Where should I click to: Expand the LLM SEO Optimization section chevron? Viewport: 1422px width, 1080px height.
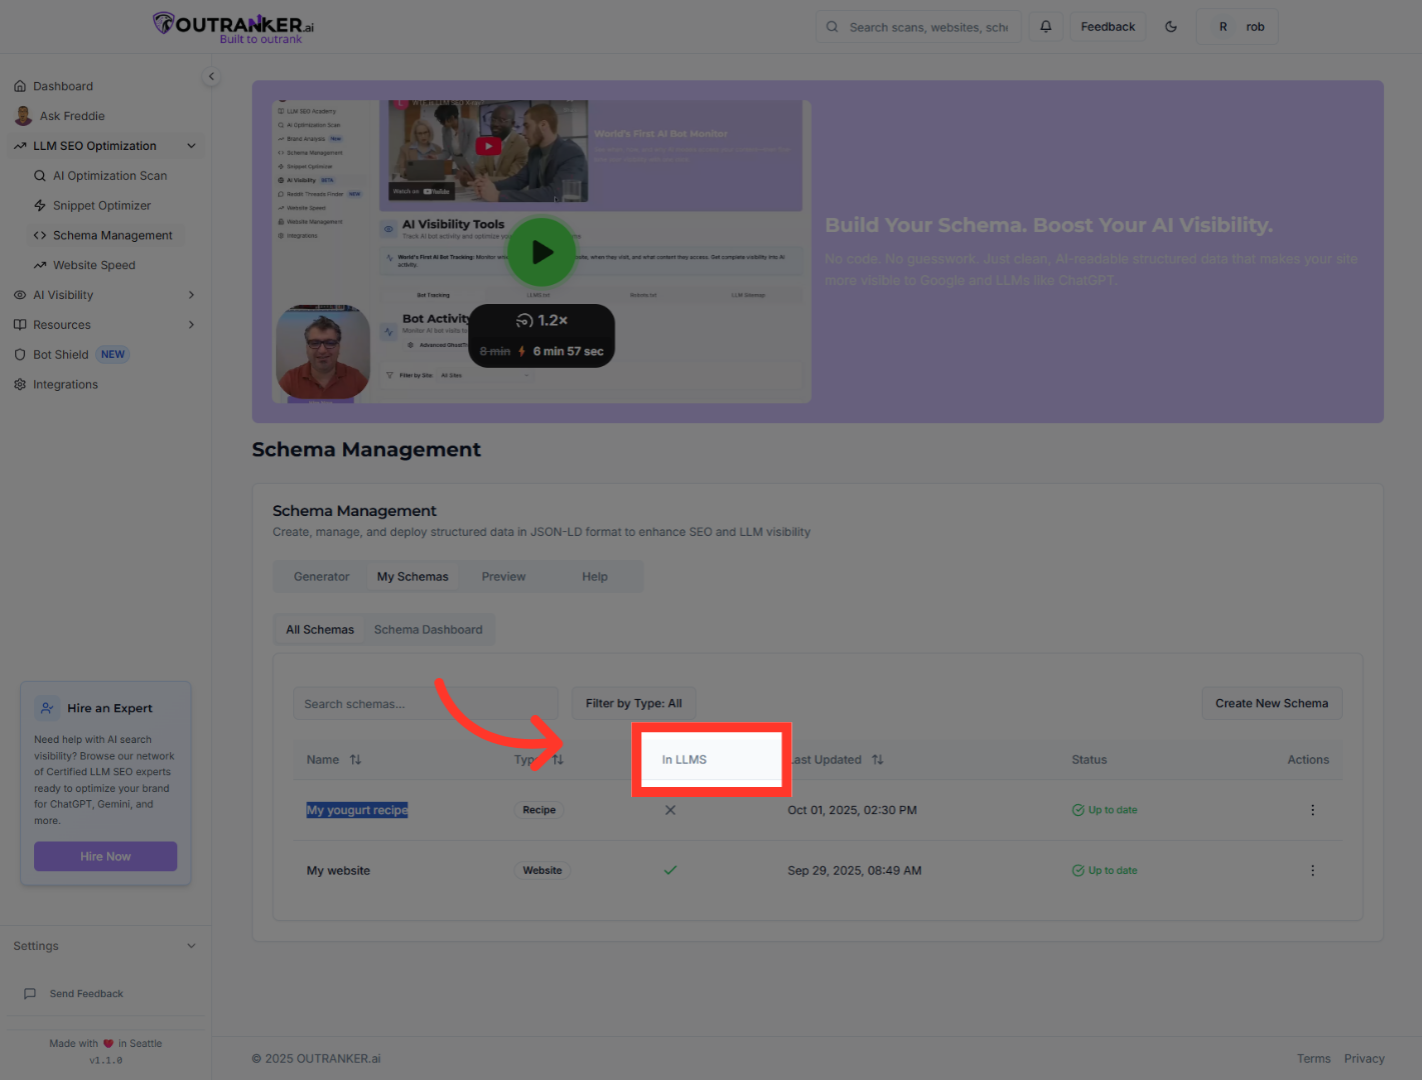pos(191,146)
